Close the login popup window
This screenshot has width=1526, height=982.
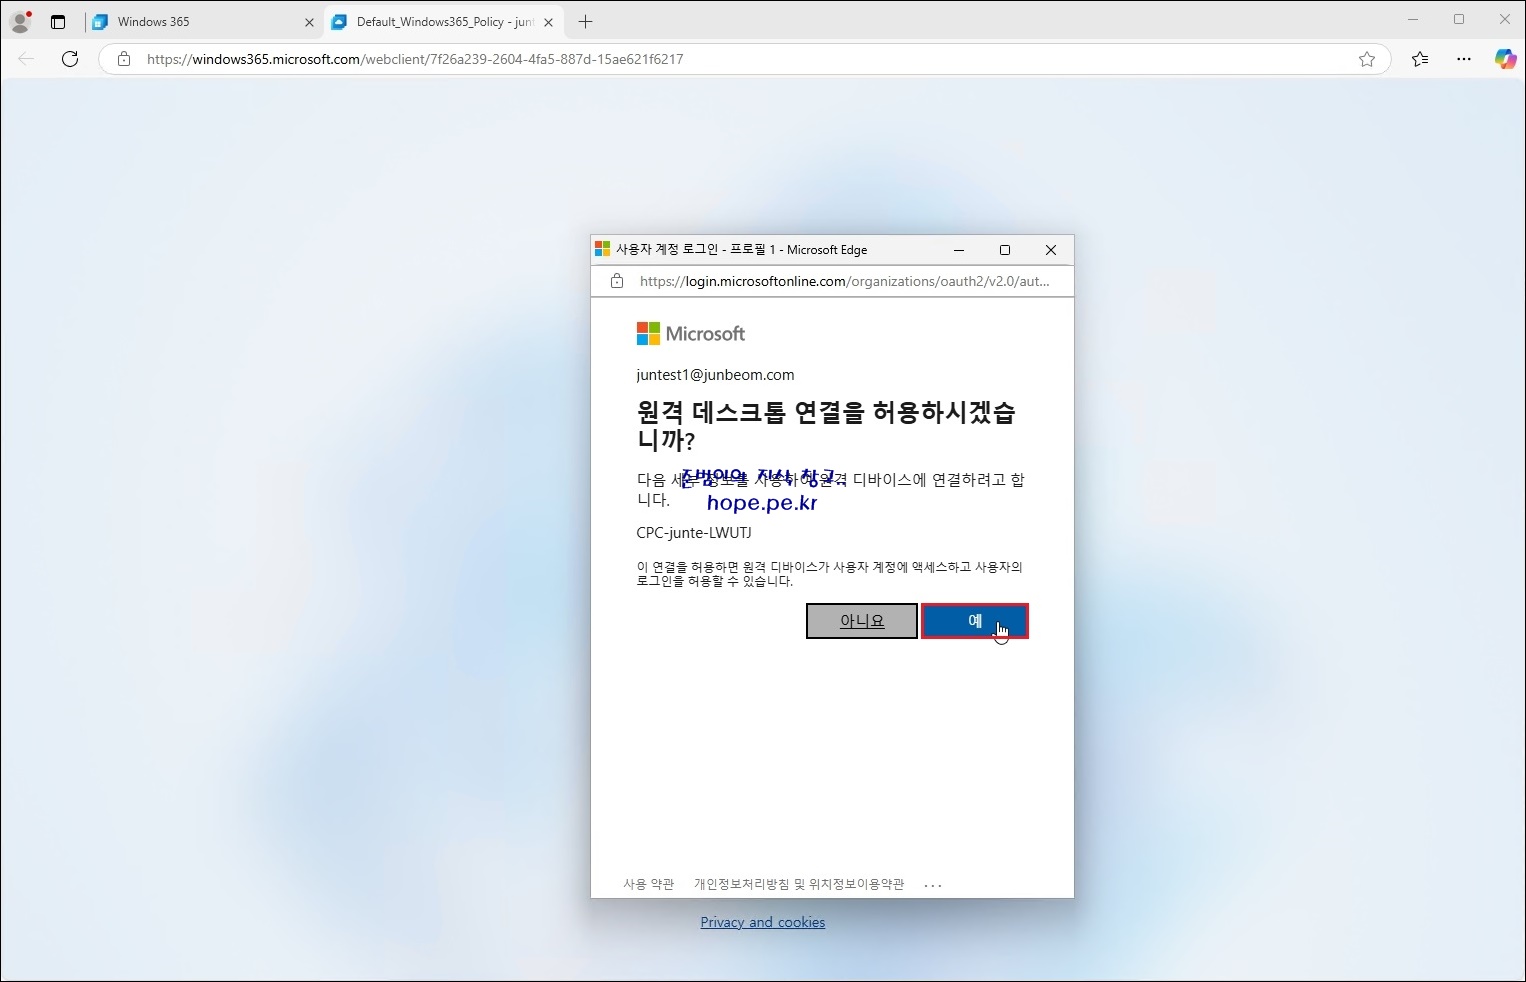click(1051, 250)
